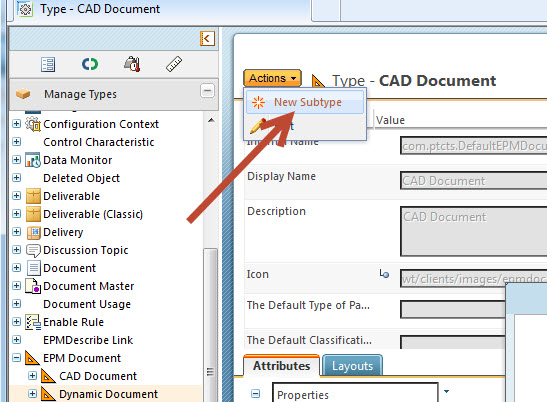Collapse the Manage Types section
The image size is (547, 402).
tap(207, 91)
